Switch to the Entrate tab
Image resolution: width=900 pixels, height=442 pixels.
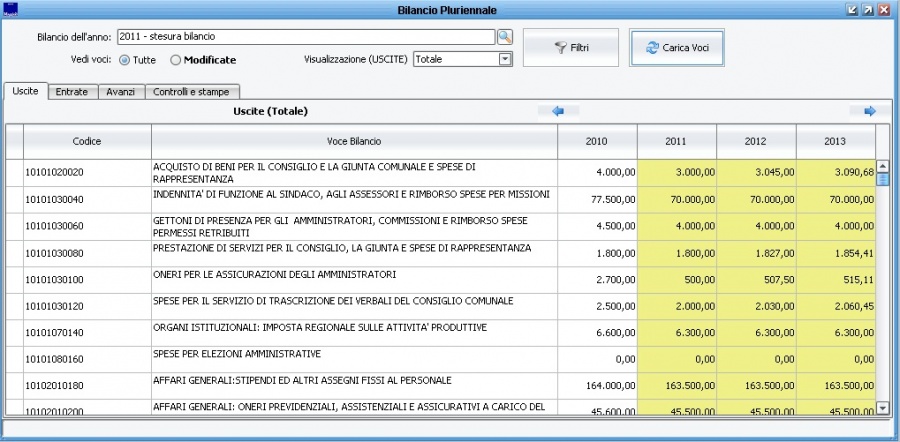72,92
